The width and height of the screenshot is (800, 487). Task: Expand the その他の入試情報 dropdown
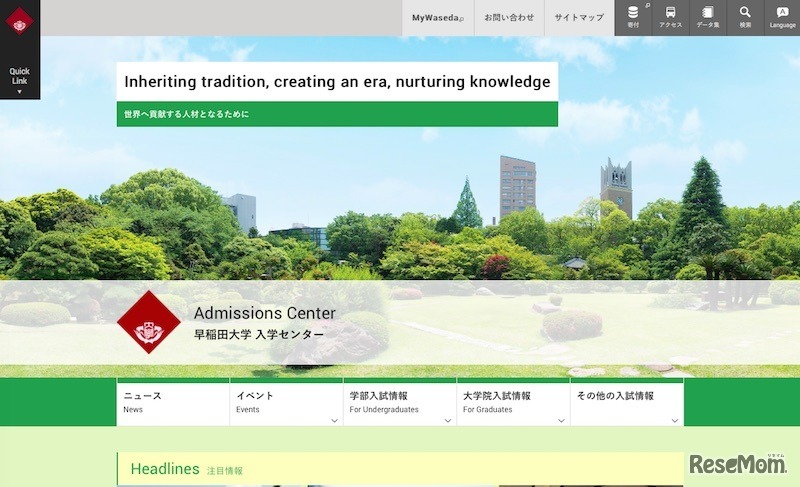674,420
